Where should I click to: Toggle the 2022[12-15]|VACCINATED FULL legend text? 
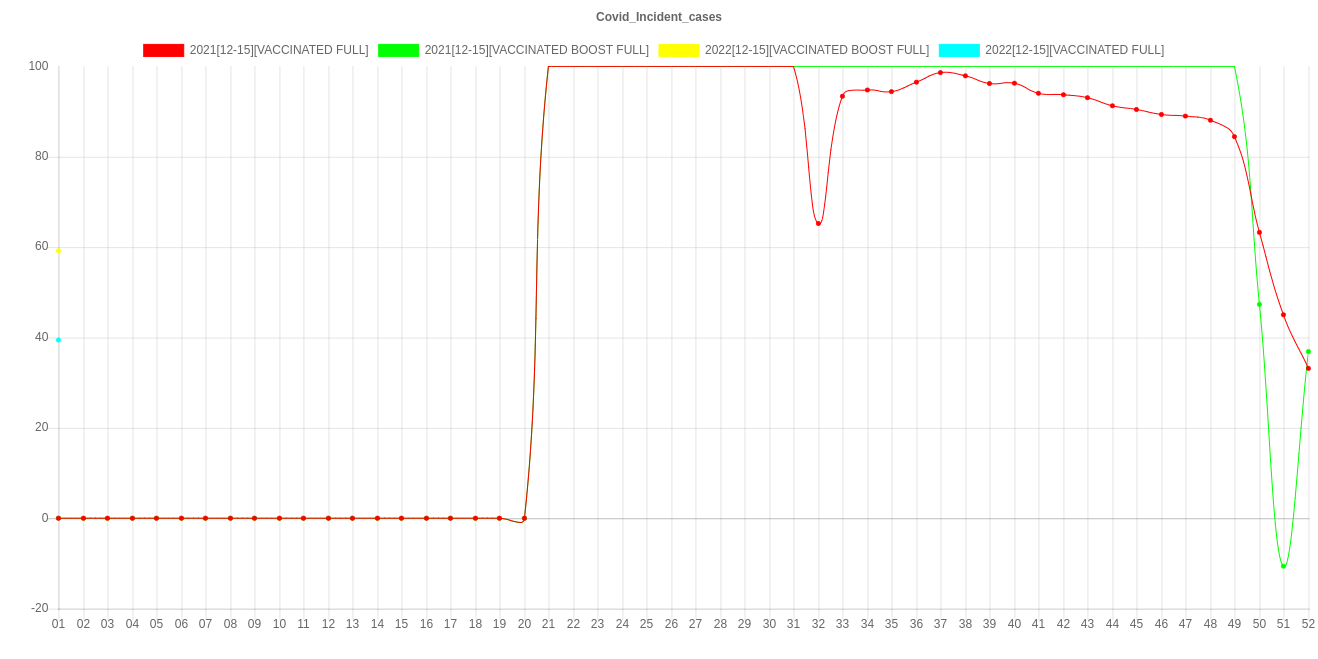[x=1074, y=50]
